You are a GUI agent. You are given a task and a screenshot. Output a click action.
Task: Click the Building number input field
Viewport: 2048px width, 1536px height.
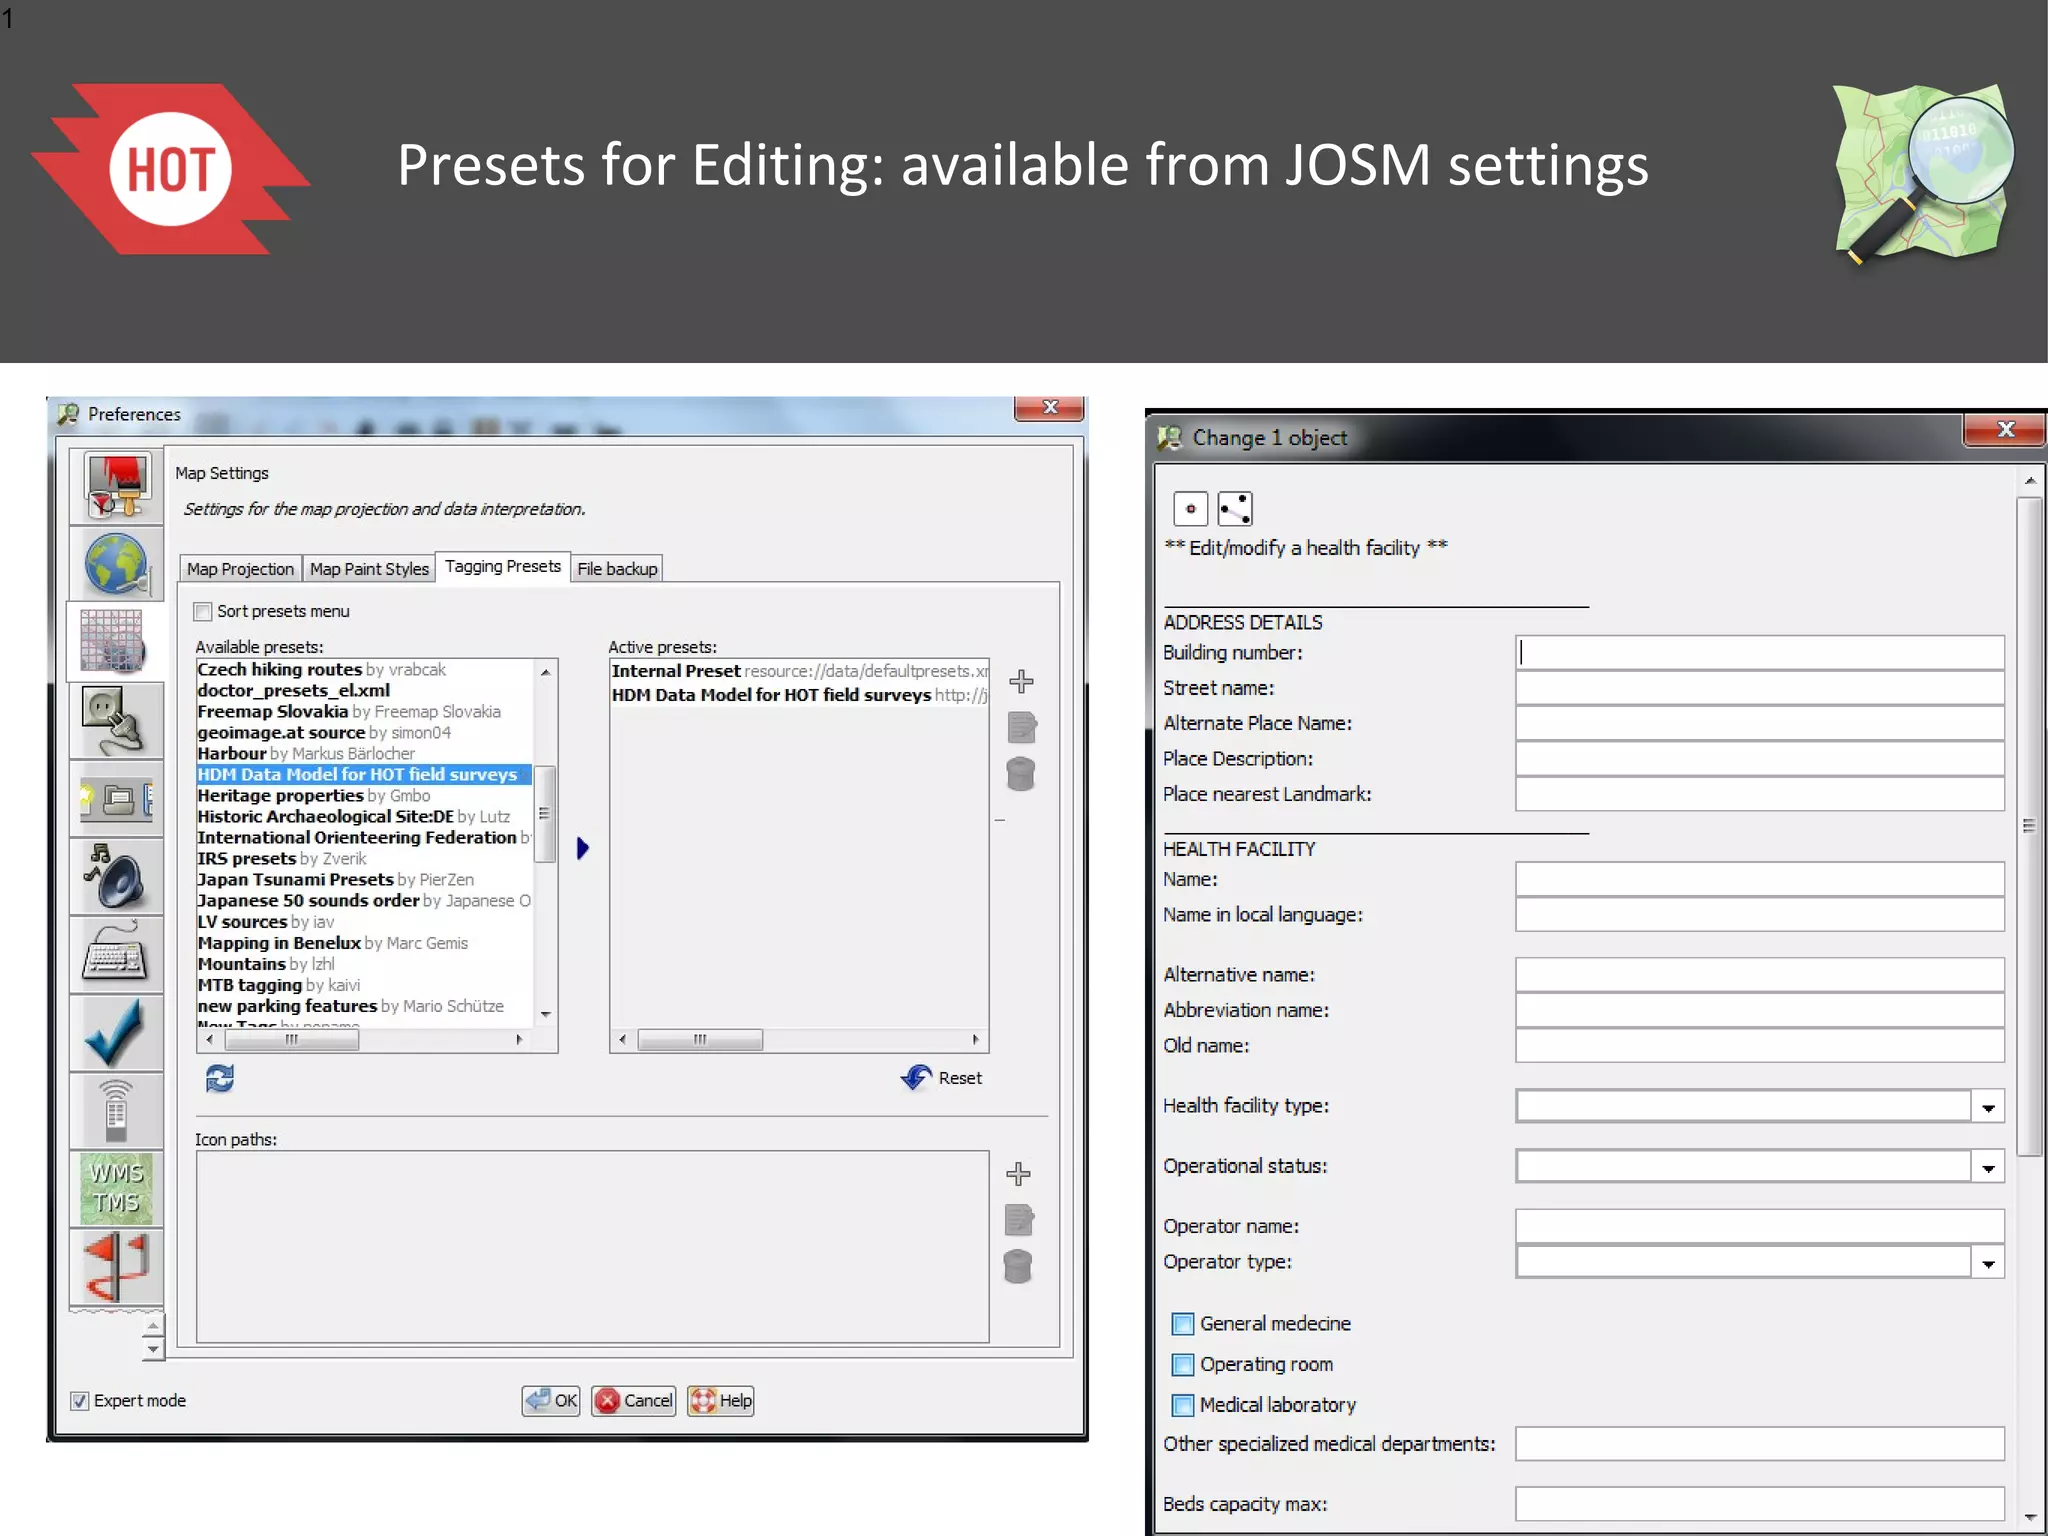pos(1760,653)
